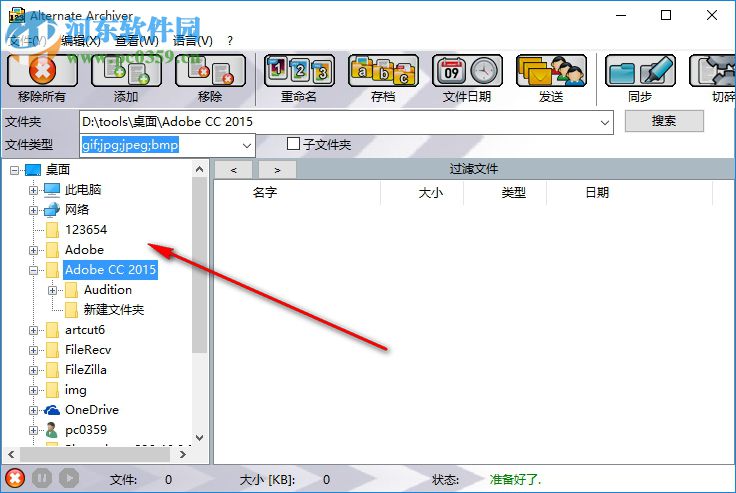Sort by 类型 type column header

(514, 193)
